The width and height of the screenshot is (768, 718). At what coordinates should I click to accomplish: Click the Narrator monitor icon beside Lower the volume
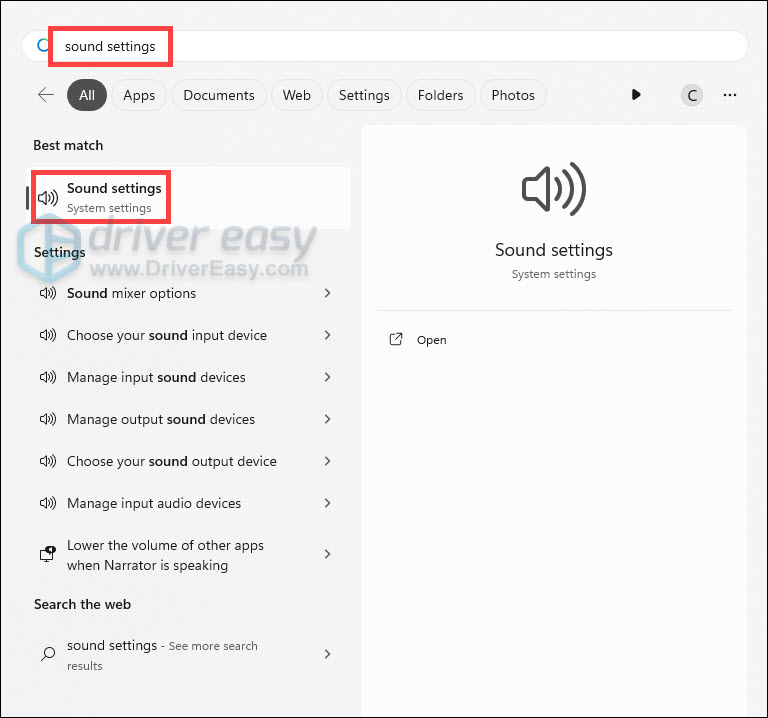48,554
